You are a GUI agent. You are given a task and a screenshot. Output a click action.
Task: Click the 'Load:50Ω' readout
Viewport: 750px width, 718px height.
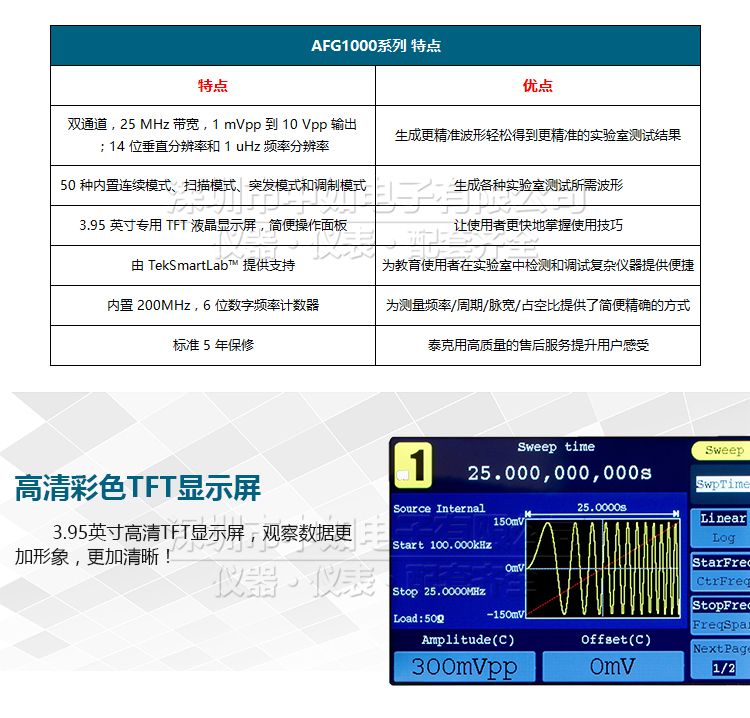pos(419,619)
